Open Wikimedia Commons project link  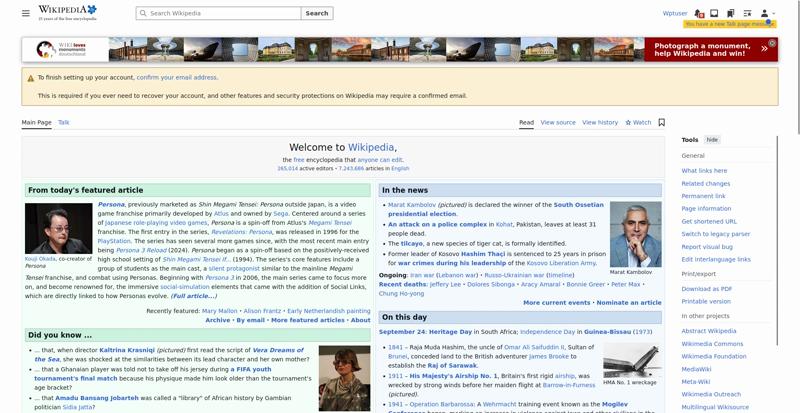pos(712,344)
